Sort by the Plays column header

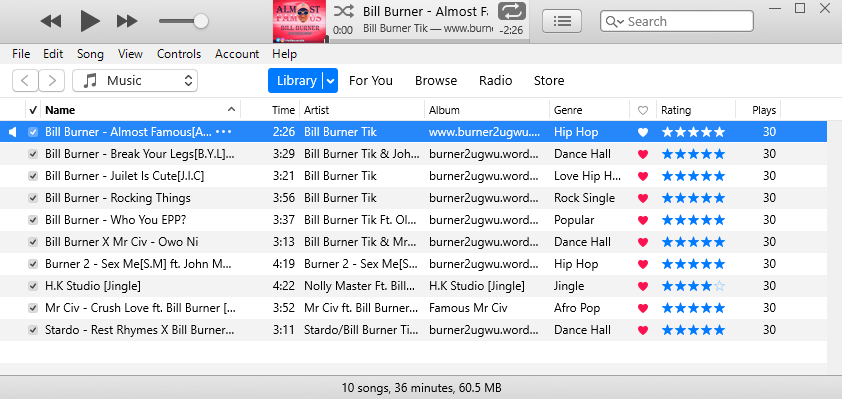(x=758, y=110)
